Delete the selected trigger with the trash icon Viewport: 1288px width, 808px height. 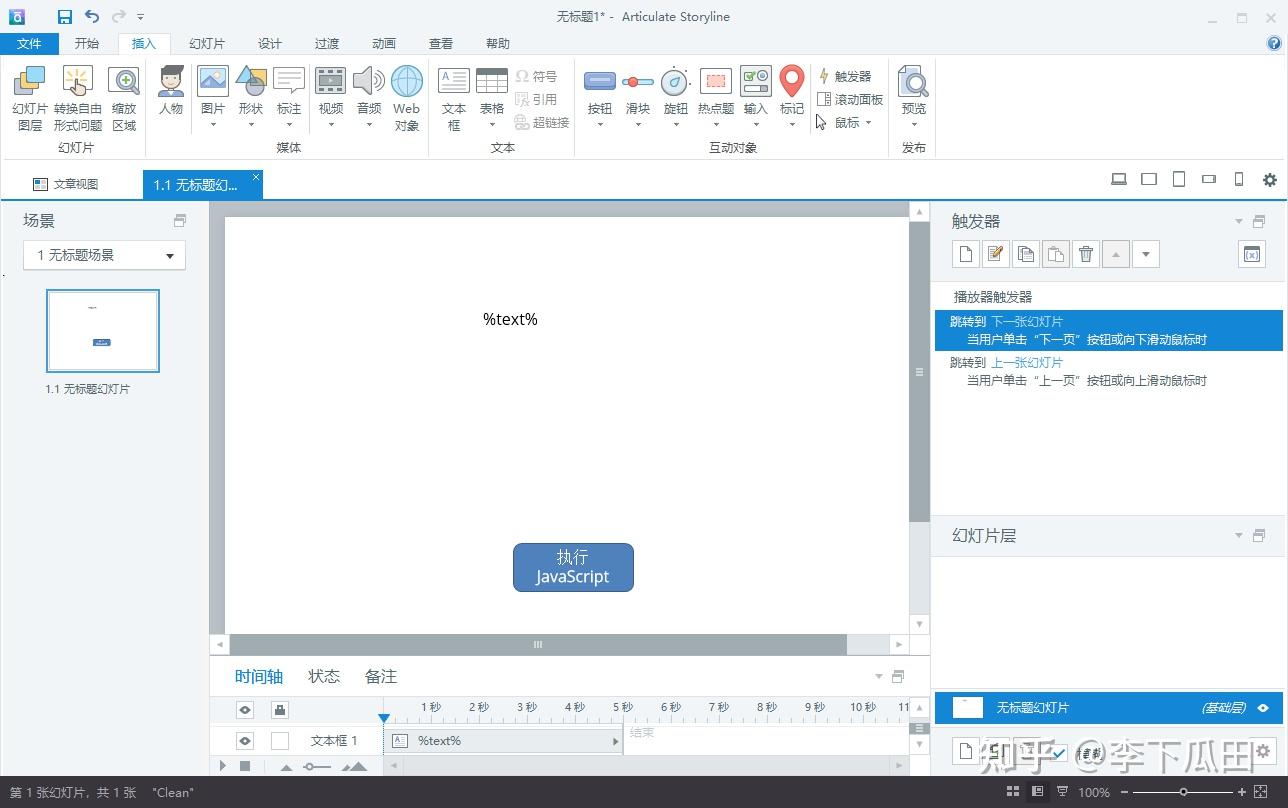[x=1086, y=254]
